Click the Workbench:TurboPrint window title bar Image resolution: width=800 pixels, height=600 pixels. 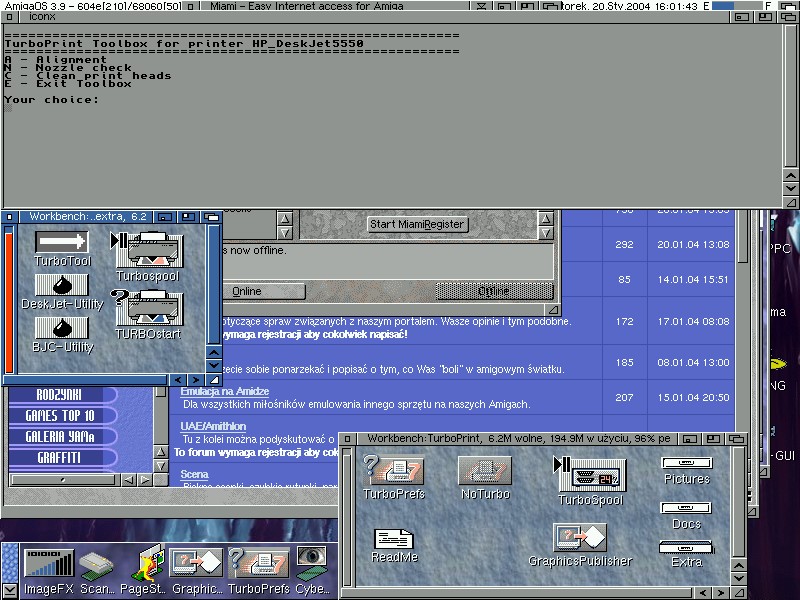(x=519, y=439)
